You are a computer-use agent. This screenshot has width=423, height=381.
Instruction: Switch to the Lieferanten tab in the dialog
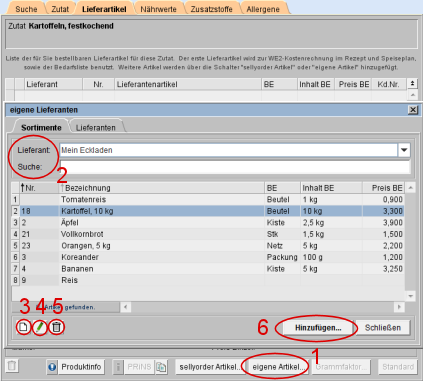click(96, 128)
